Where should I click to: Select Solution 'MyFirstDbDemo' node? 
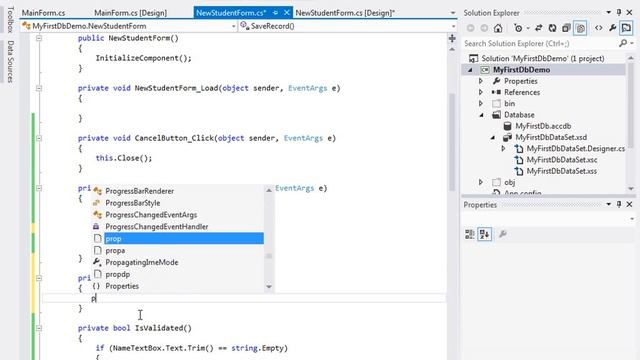tap(543, 58)
